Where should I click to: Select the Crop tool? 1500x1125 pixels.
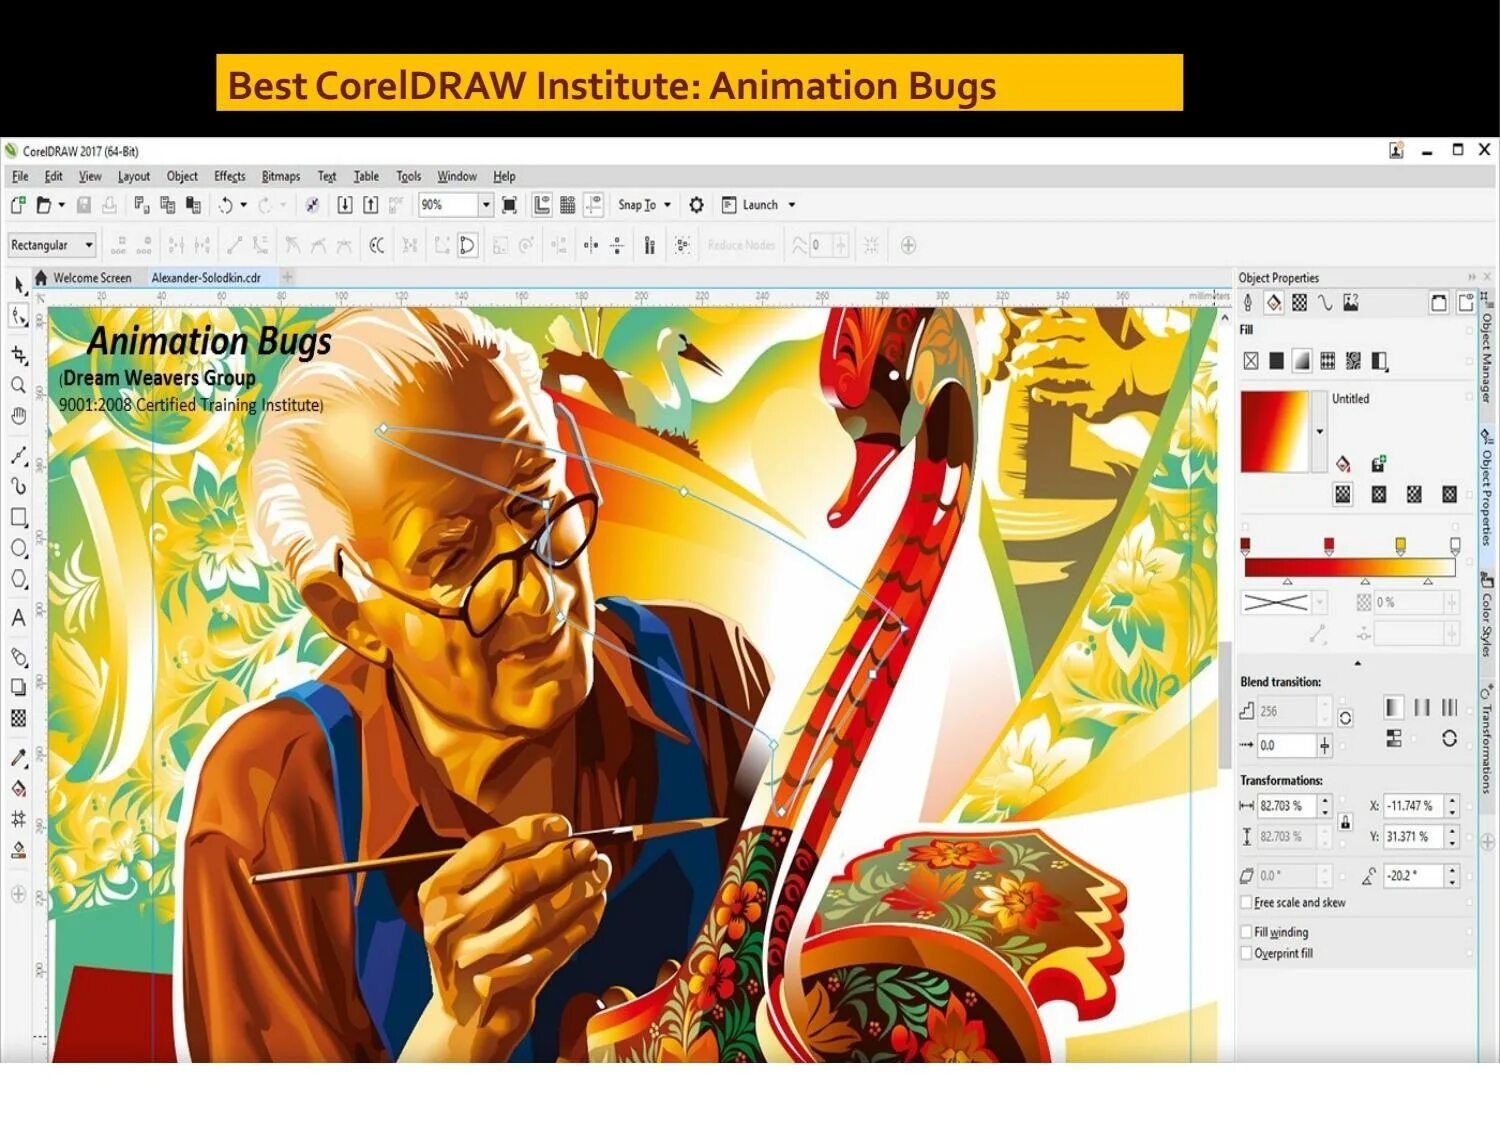click(19, 355)
